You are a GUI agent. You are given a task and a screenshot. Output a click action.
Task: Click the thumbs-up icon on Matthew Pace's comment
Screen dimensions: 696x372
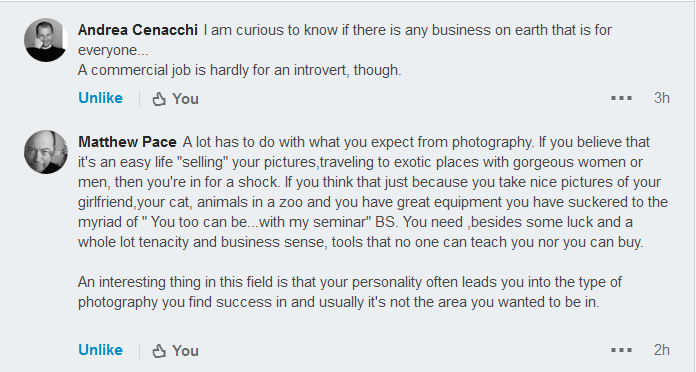click(159, 351)
